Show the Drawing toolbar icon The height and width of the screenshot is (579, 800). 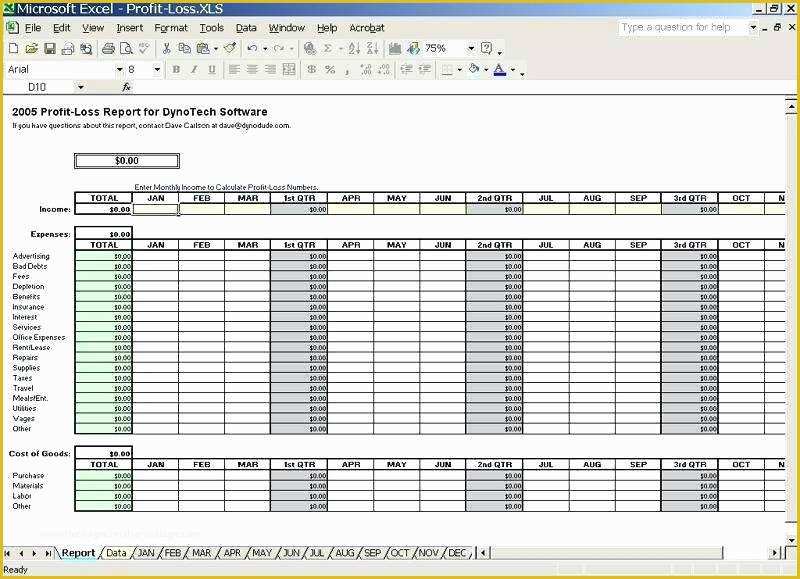[x=413, y=48]
